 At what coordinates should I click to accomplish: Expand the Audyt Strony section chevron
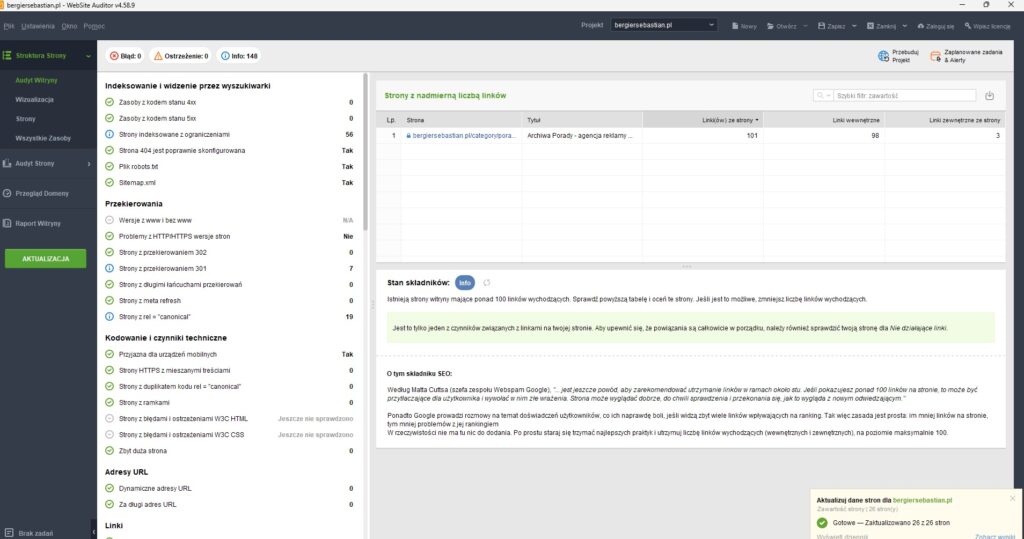[89, 164]
